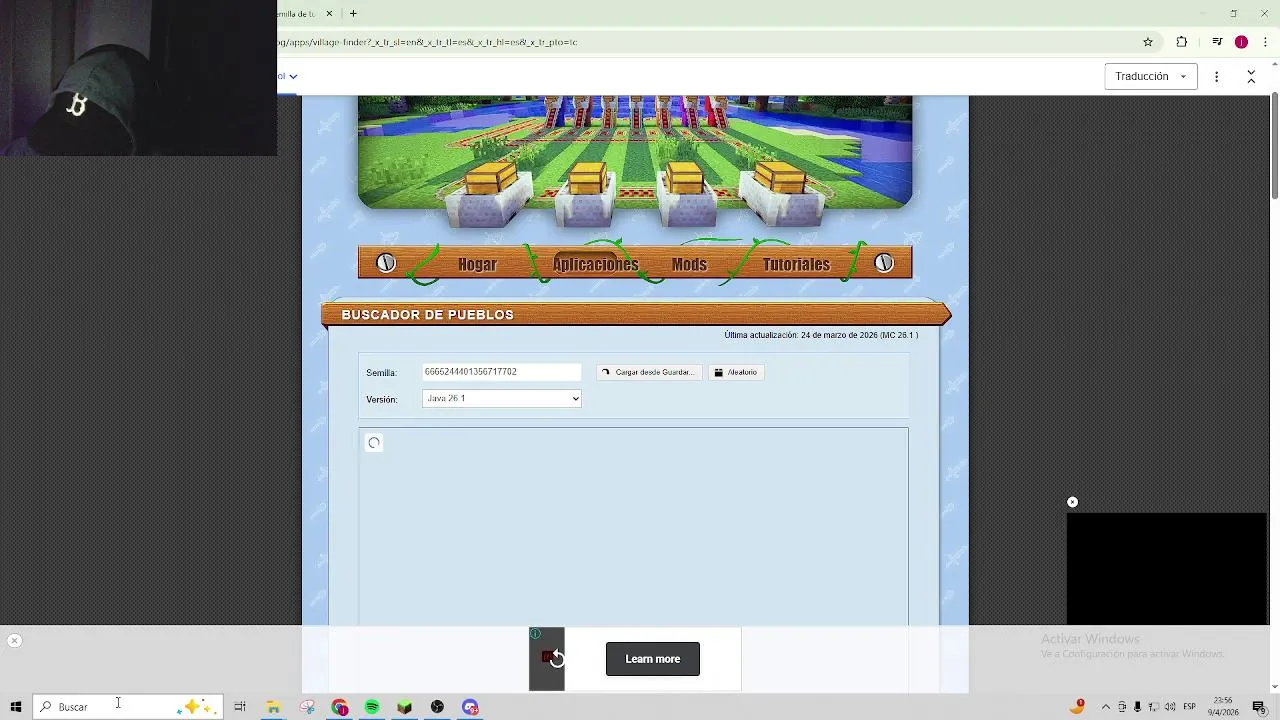Open the media controls icon in toolbar
1280x720 pixels.
[x=1217, y=42]
